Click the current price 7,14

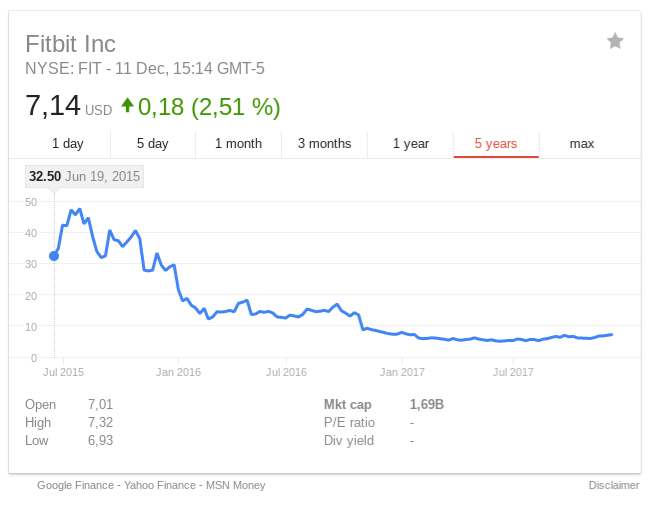tap(53, 106)
